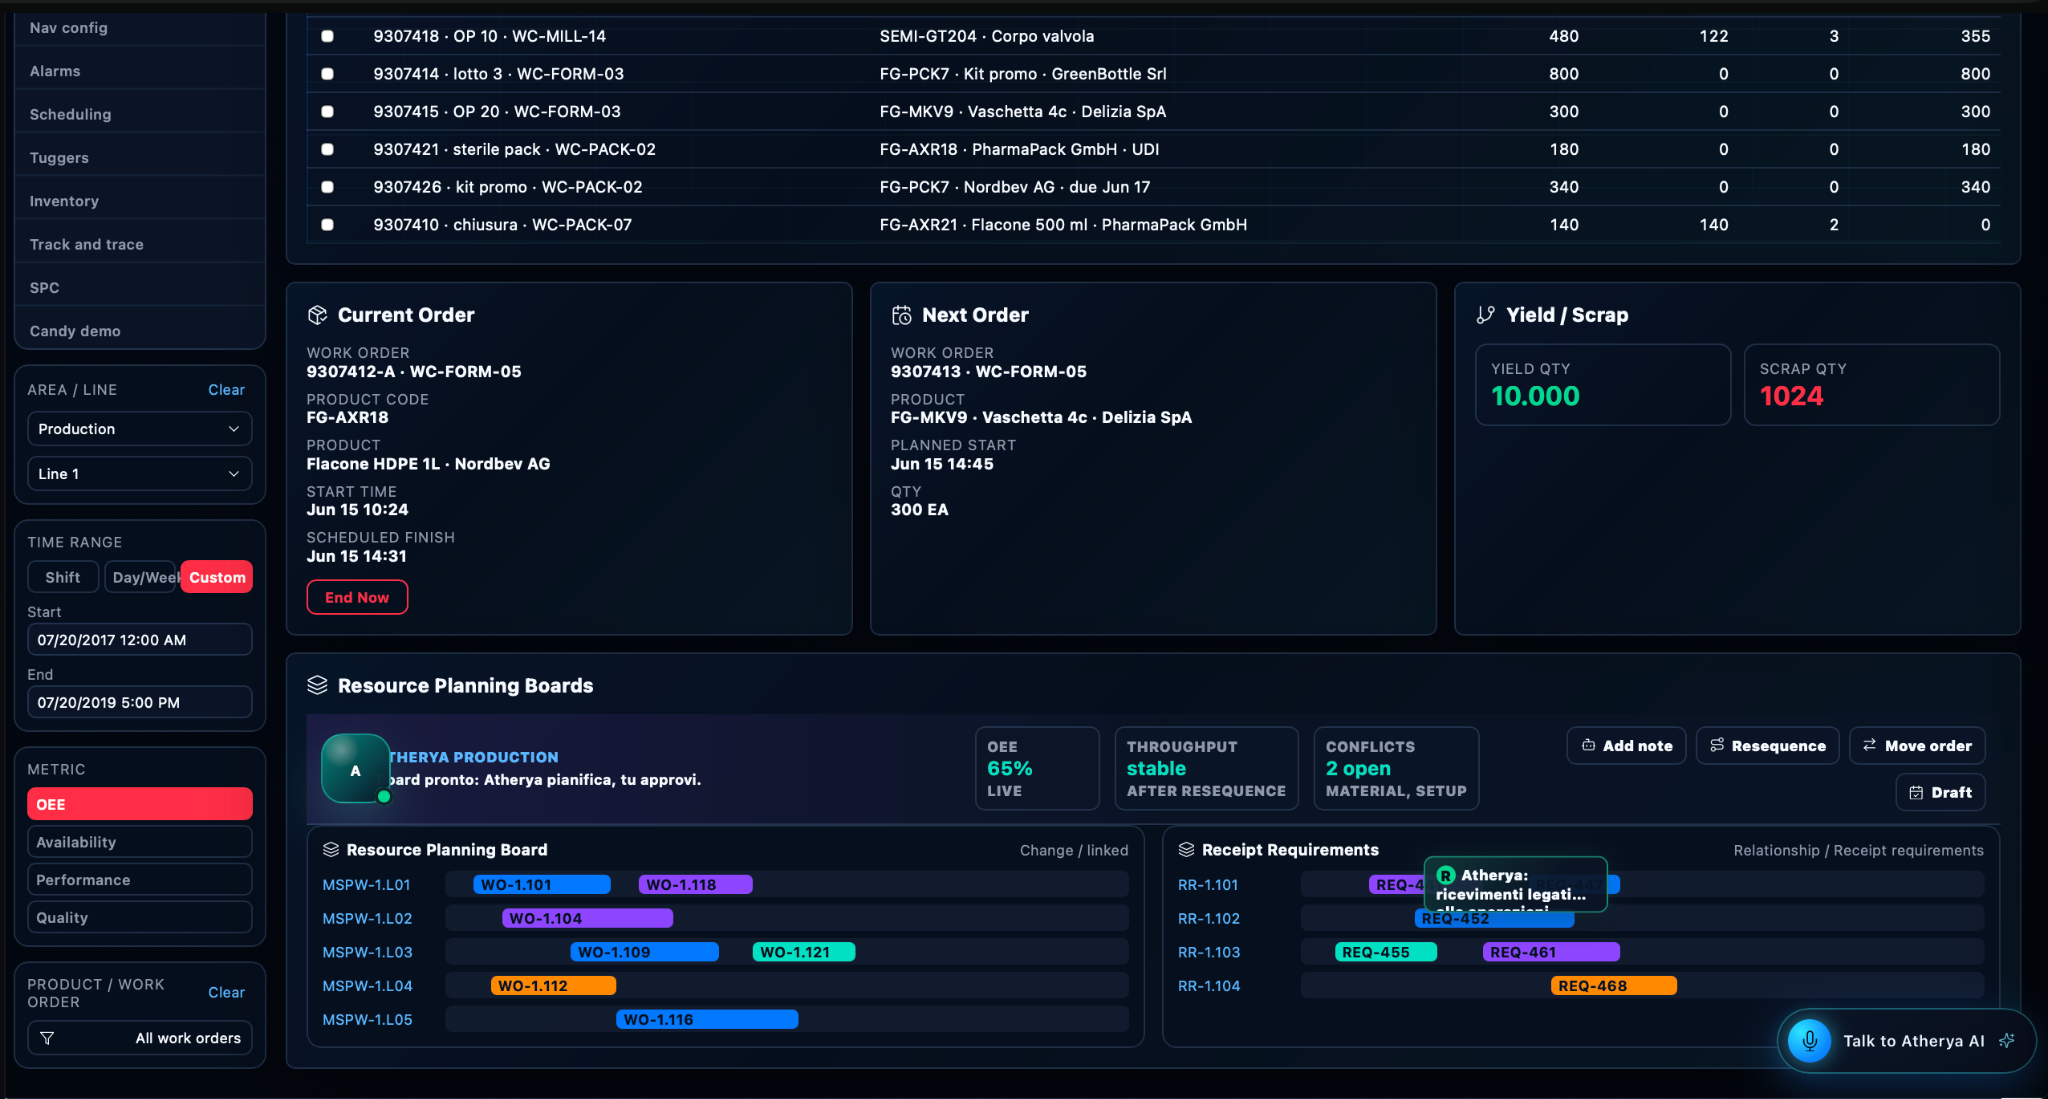Select the Quality metric
This screenshot has width=2048, height=1099.
coord(139,917)
